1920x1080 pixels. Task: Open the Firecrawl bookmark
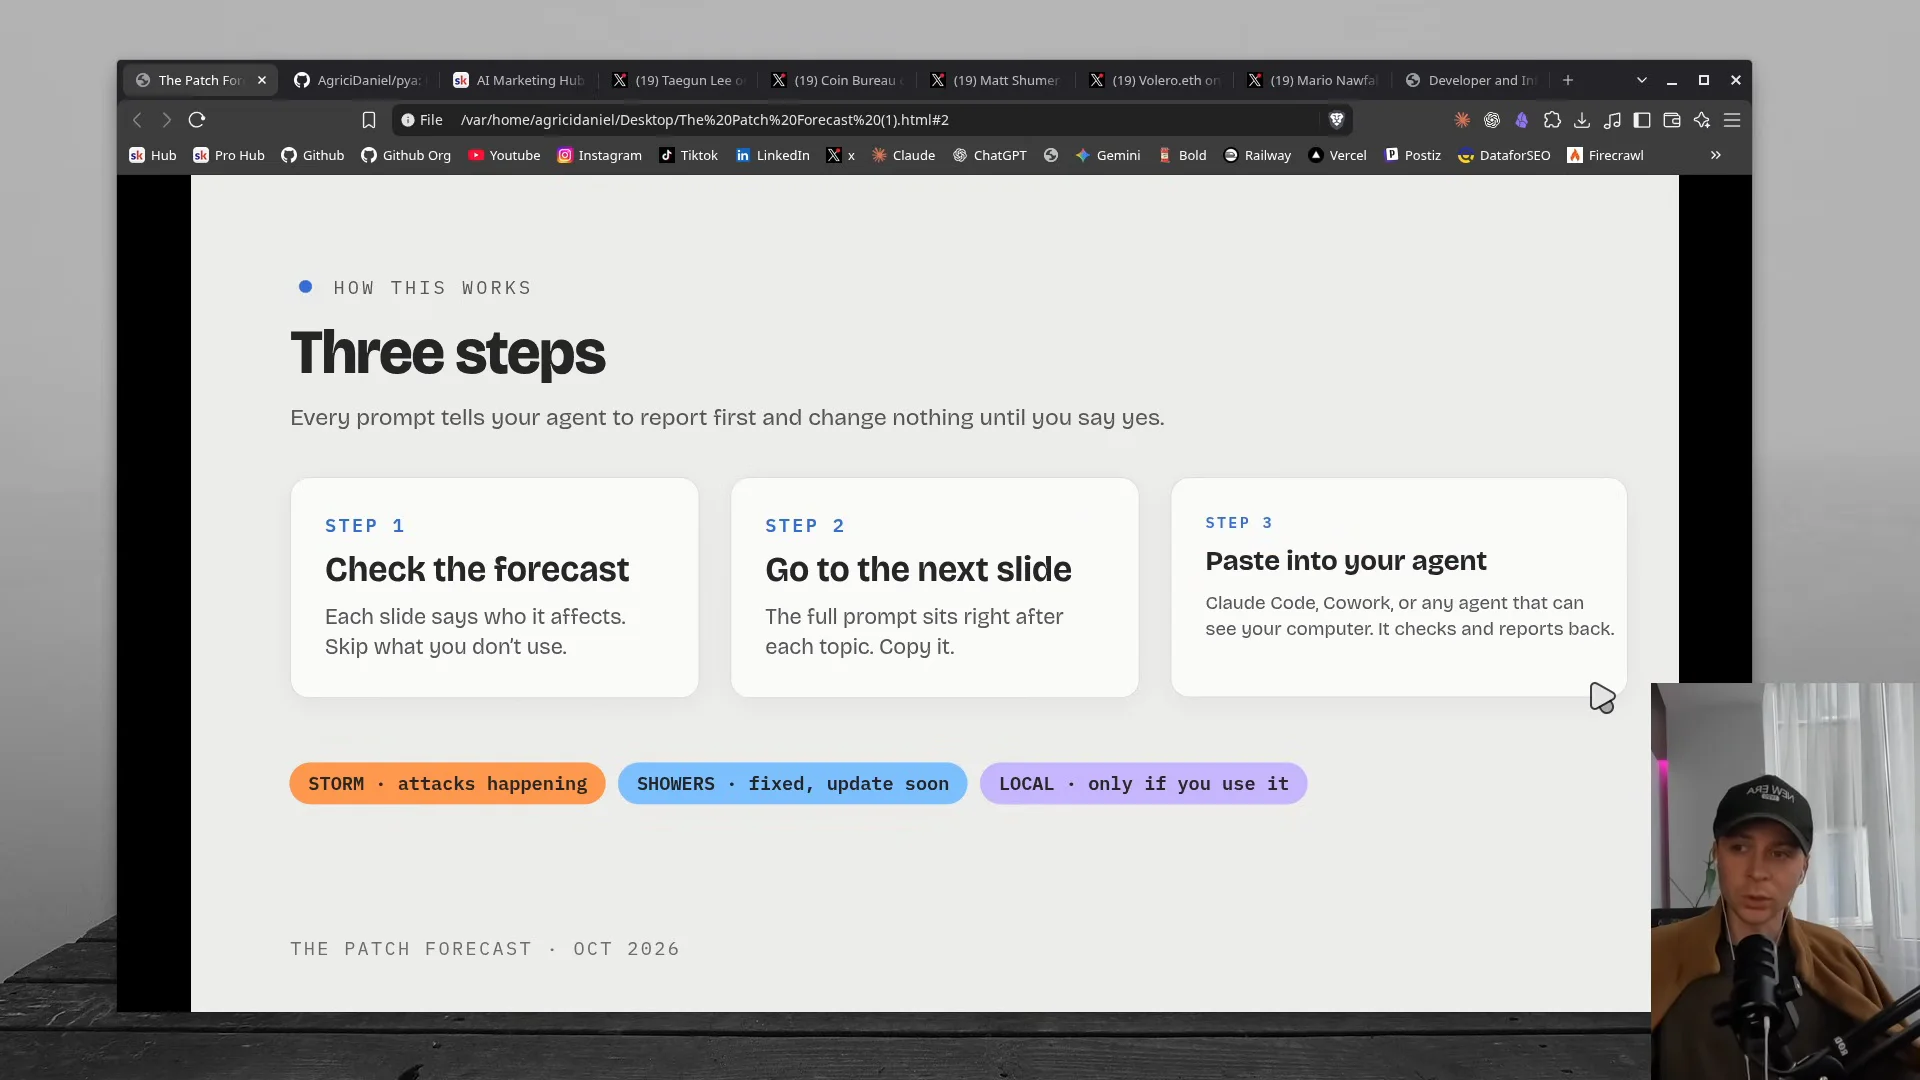coord(1605,155)
